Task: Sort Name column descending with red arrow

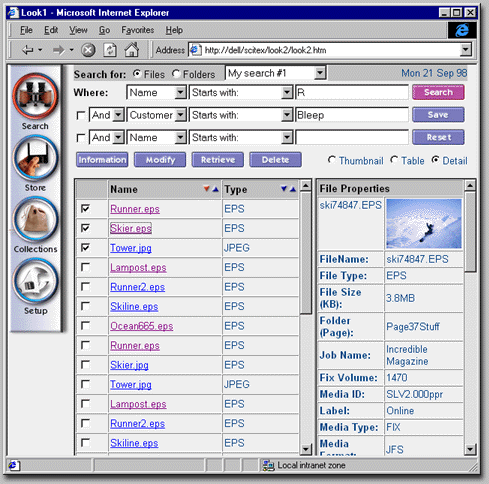Action: click(x=207, y=189)
